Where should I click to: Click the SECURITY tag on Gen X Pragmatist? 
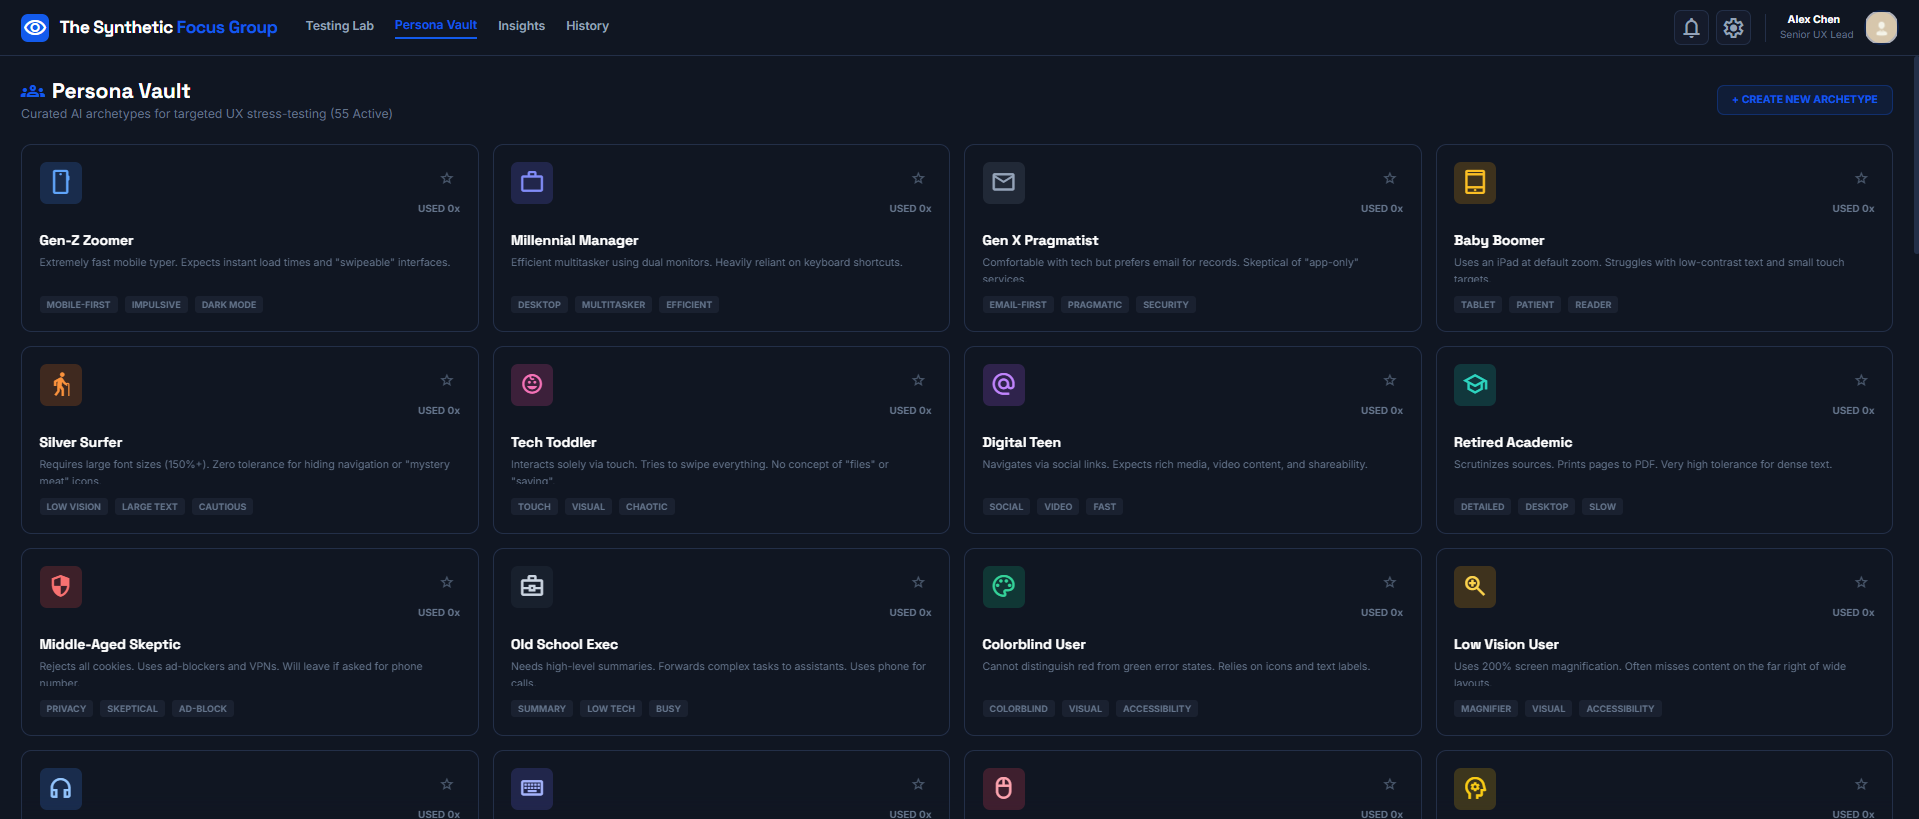[1165, 305]
